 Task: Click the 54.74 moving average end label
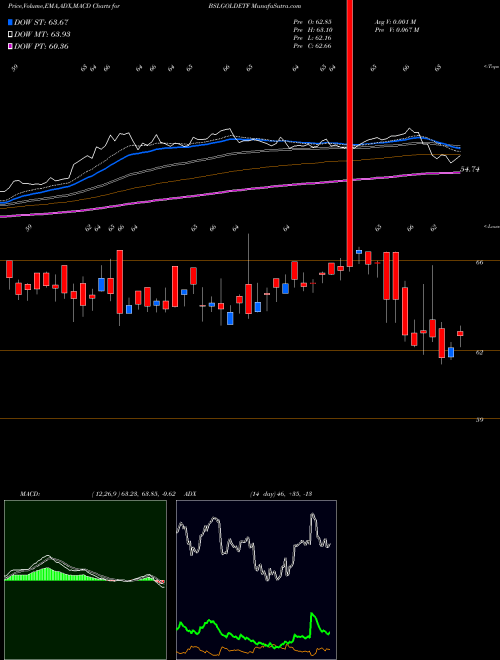click(470, 169)
